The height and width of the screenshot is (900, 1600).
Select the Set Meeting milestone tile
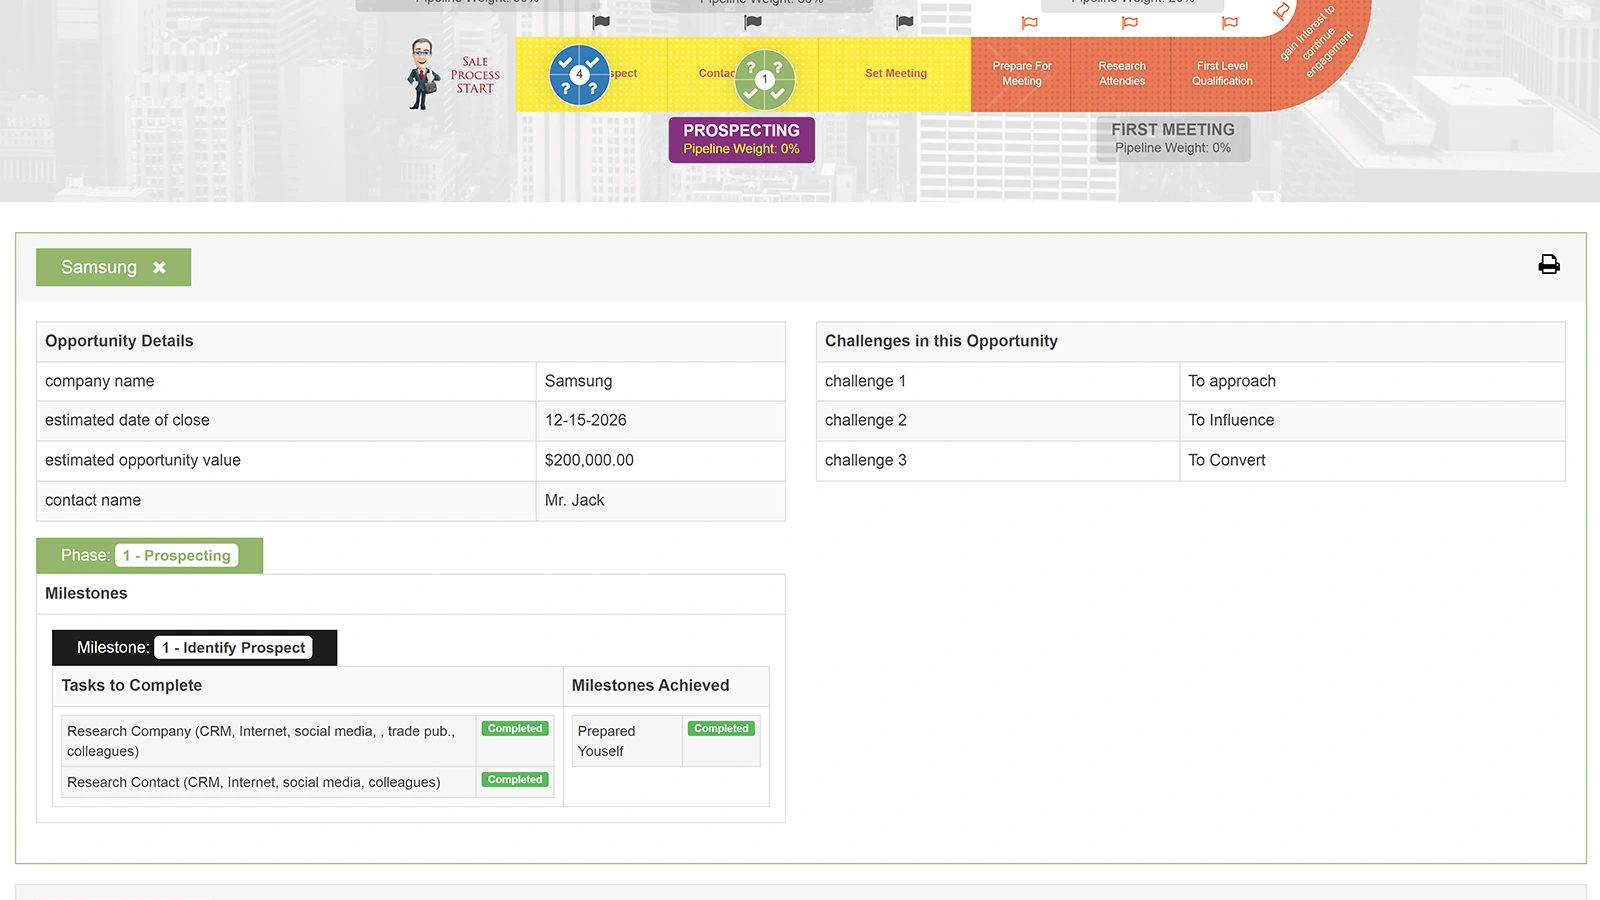[x=895, y=74]
